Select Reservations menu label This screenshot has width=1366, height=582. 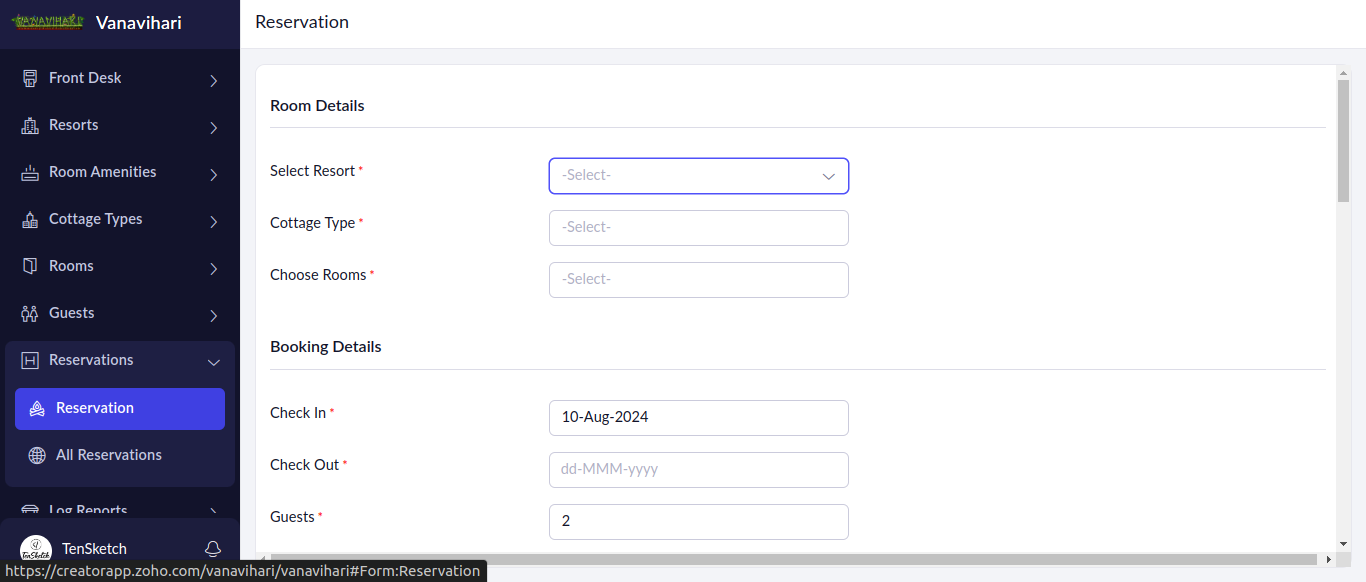click(x=91, y=360)
